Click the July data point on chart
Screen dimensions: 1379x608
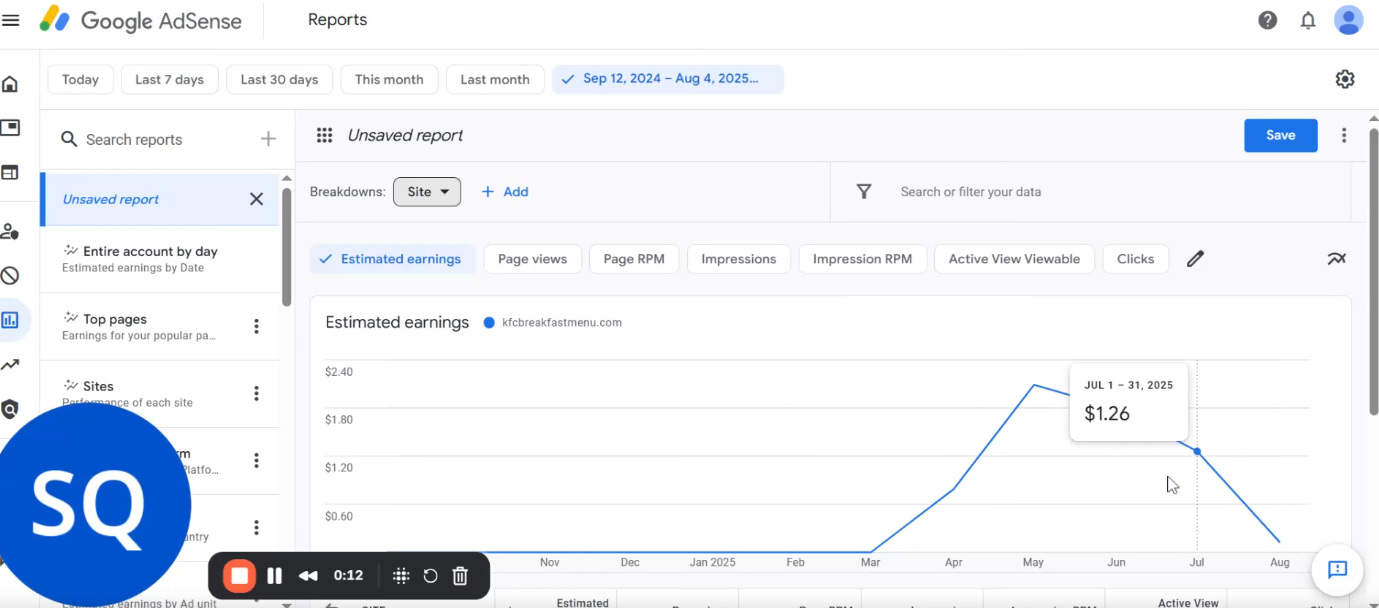tap(1197, 452)
